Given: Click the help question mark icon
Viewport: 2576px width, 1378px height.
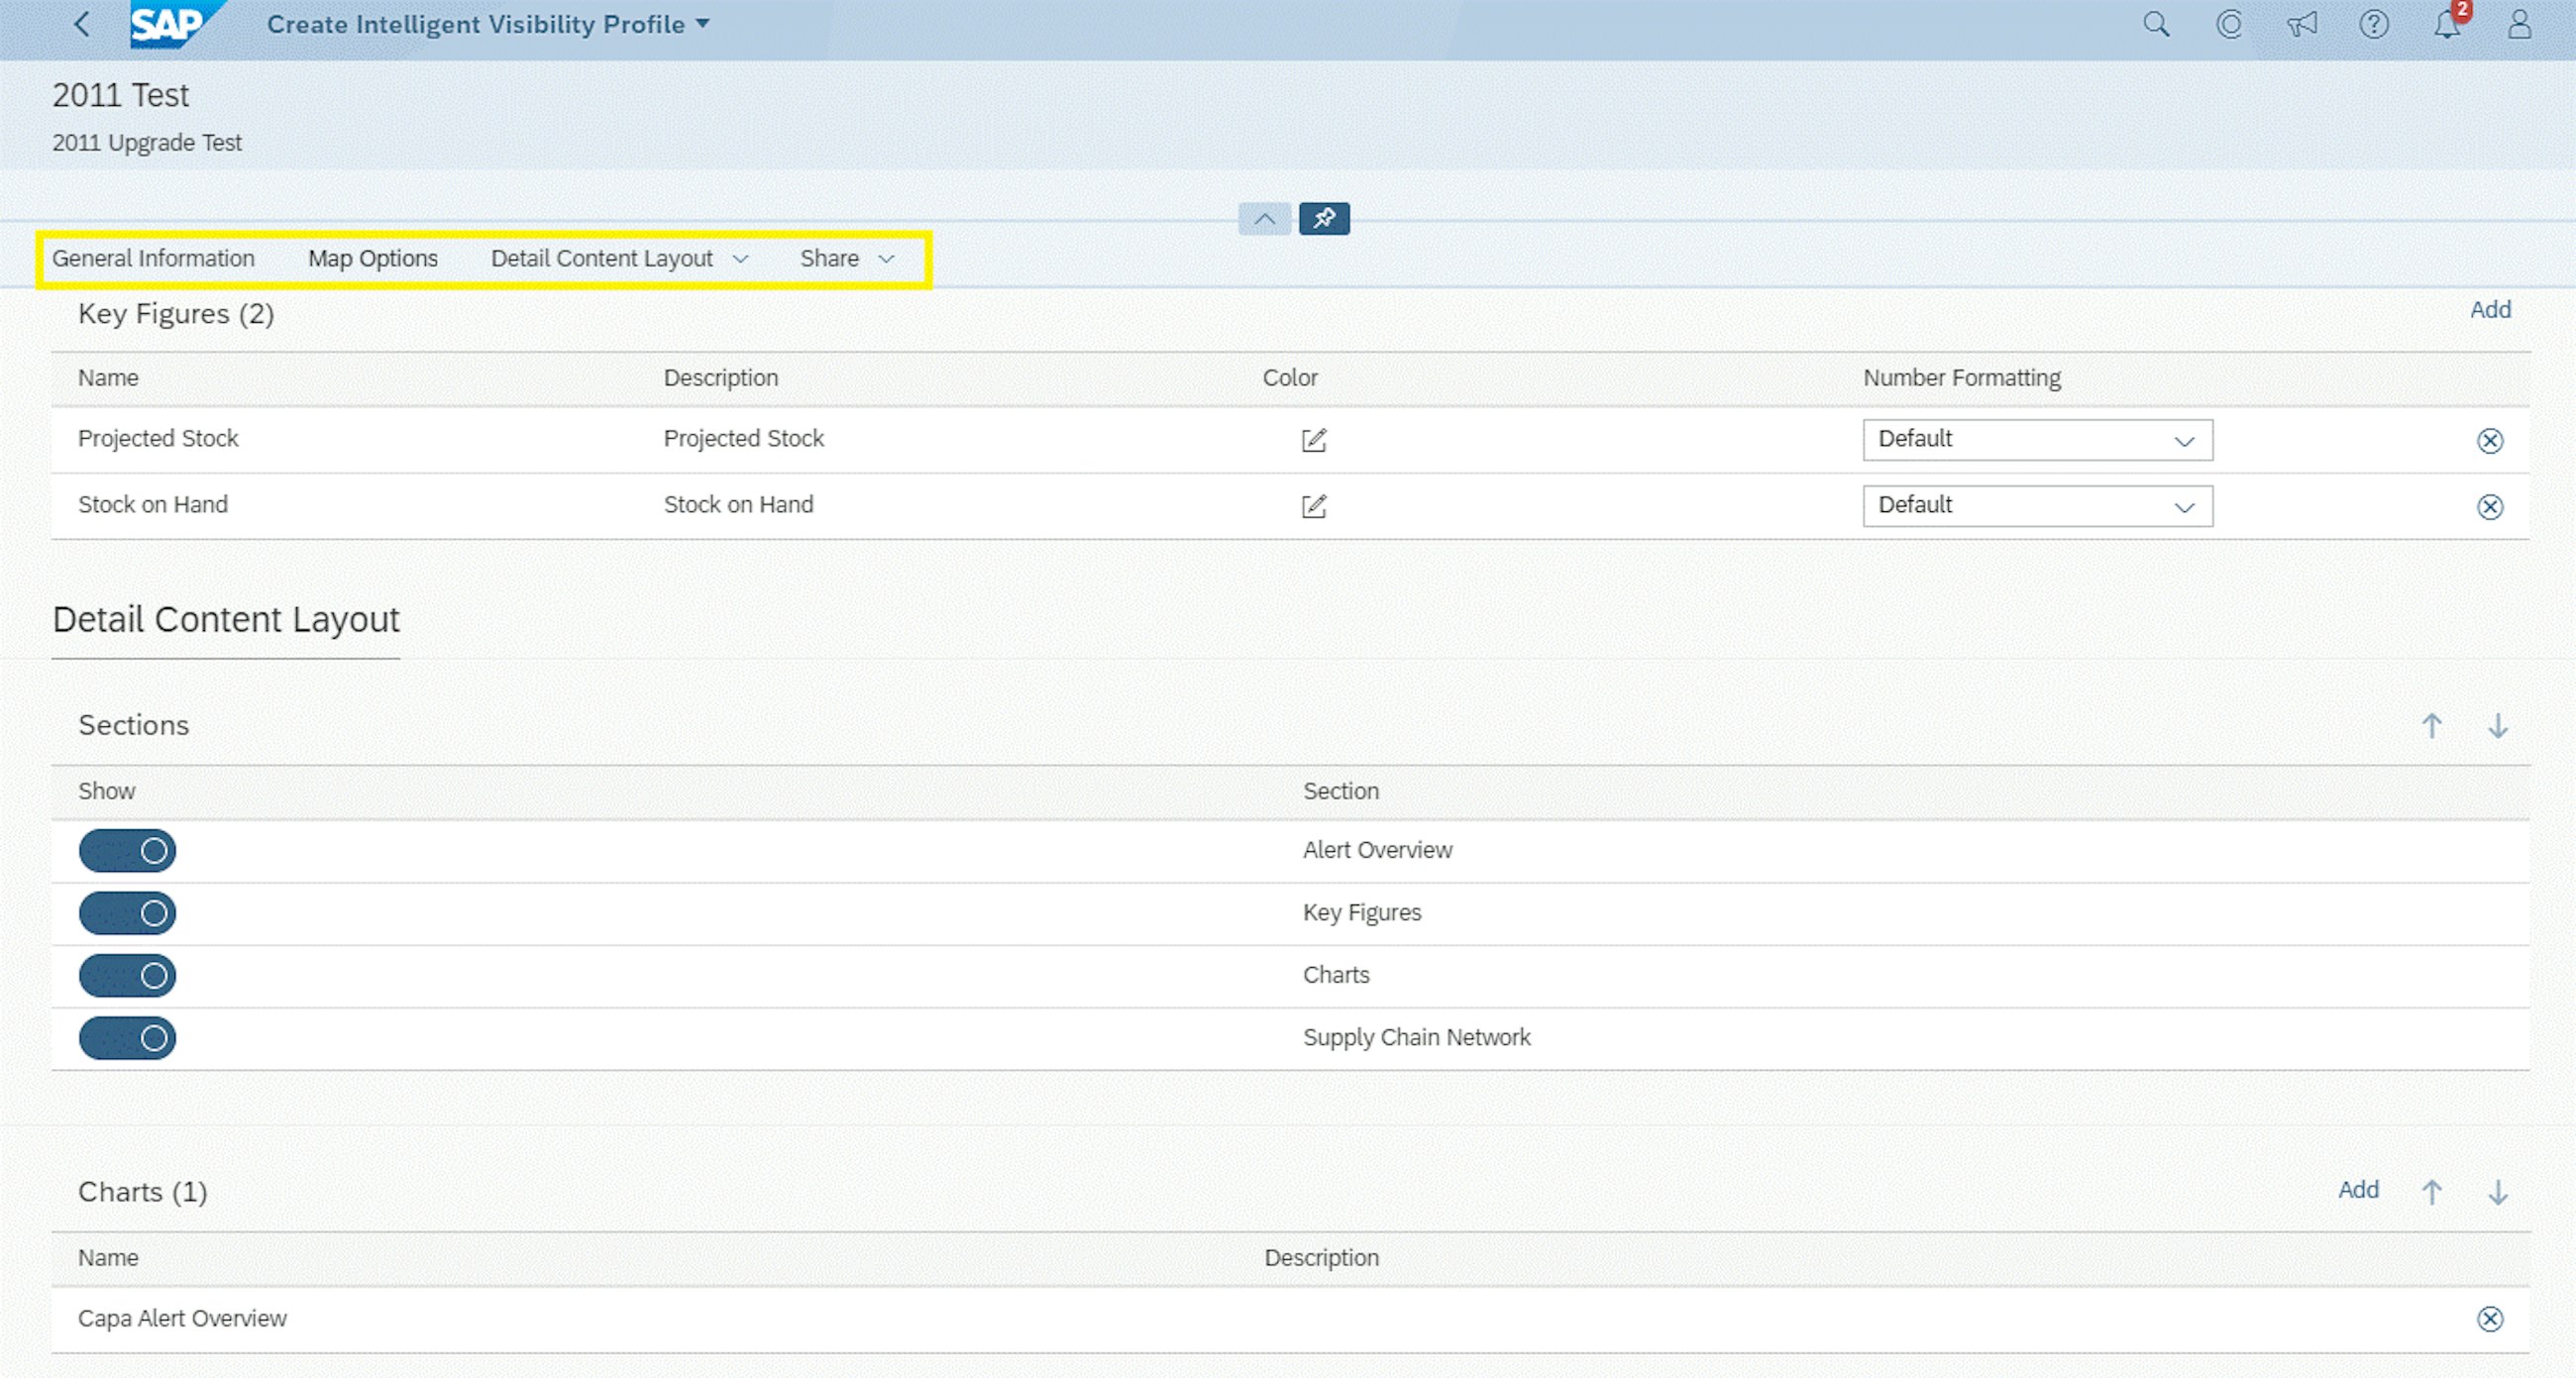Looking at the screenshot, I should tap(2375, 26).
